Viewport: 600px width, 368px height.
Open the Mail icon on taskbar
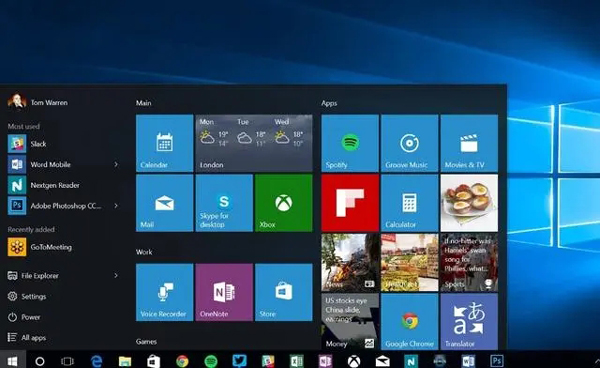(x=382, y=361)
